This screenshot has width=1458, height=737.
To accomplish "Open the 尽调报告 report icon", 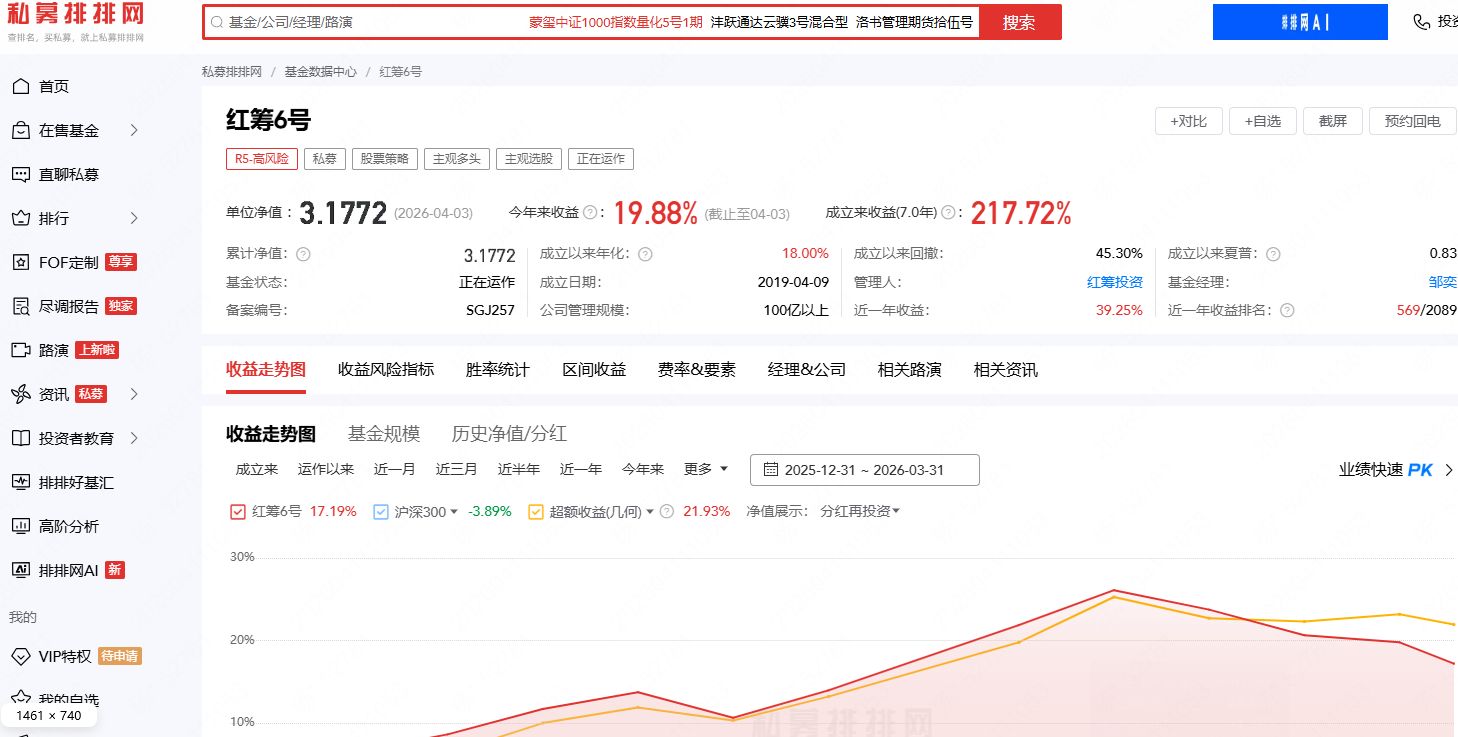I will (21, 306).
